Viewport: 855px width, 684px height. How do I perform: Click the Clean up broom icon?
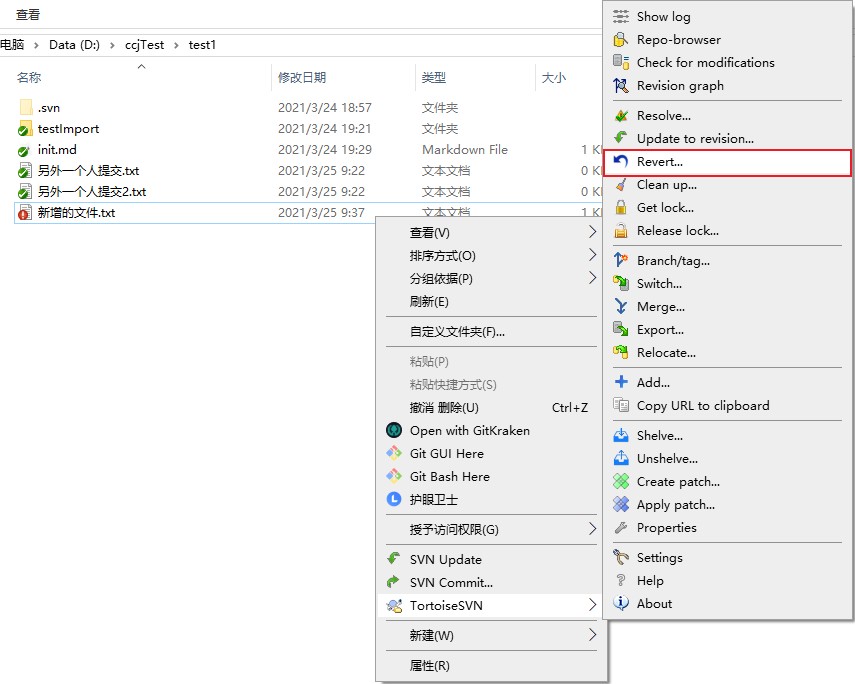coord(621,185)
